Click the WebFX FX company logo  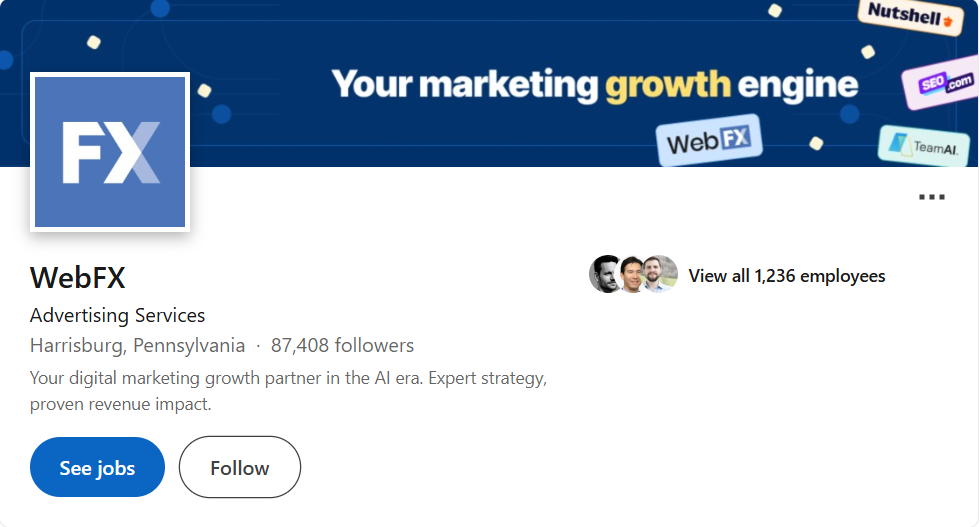(x=110, y=152)
